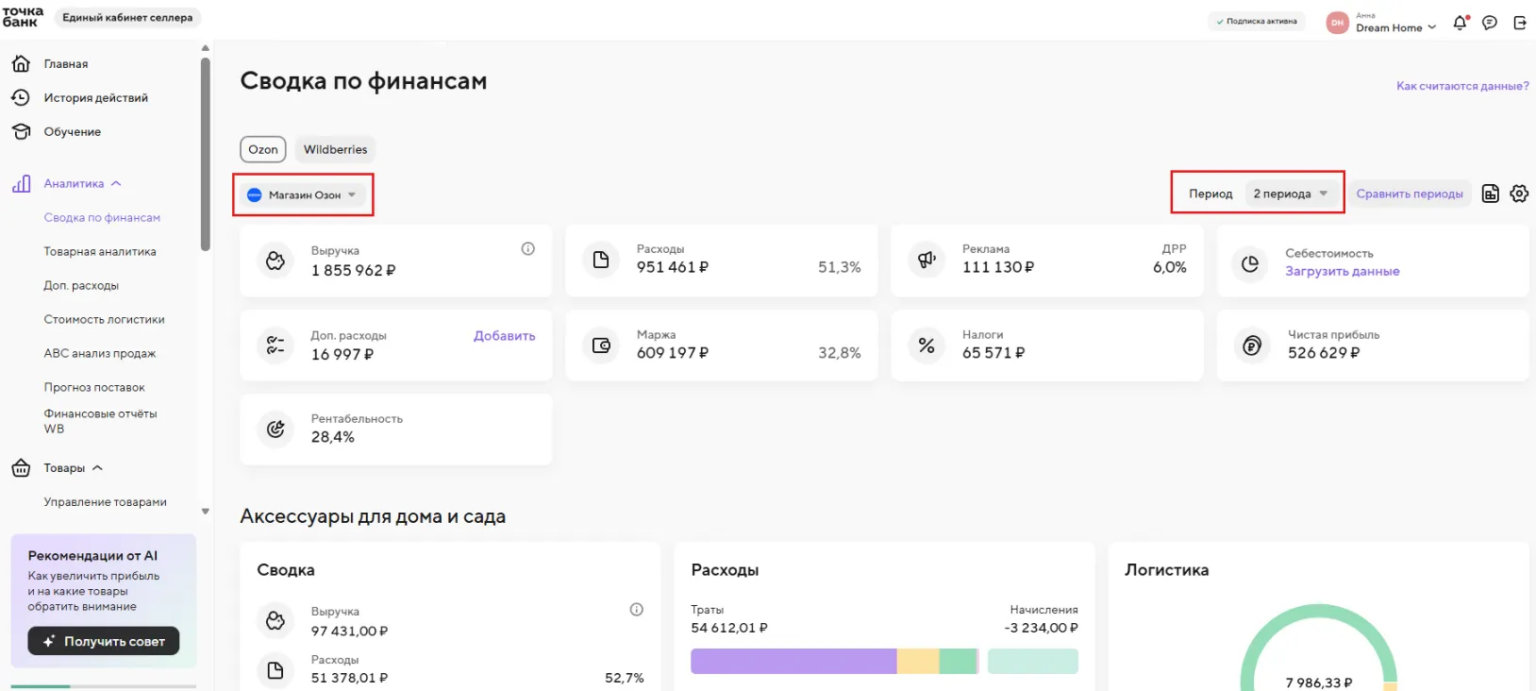This screenshot has height=691, width=1536.
Task: Open the chat message icon in header
Action: click(x=1490, y=22)
